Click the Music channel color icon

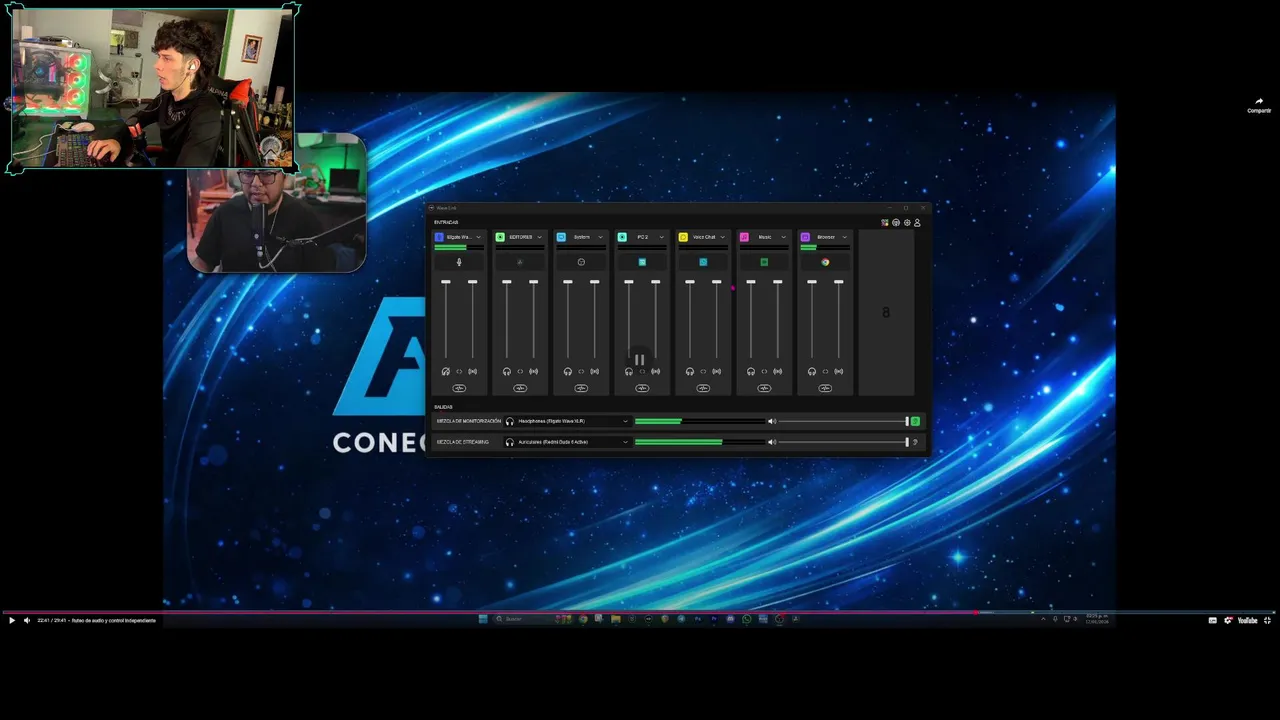coord(744,237)
